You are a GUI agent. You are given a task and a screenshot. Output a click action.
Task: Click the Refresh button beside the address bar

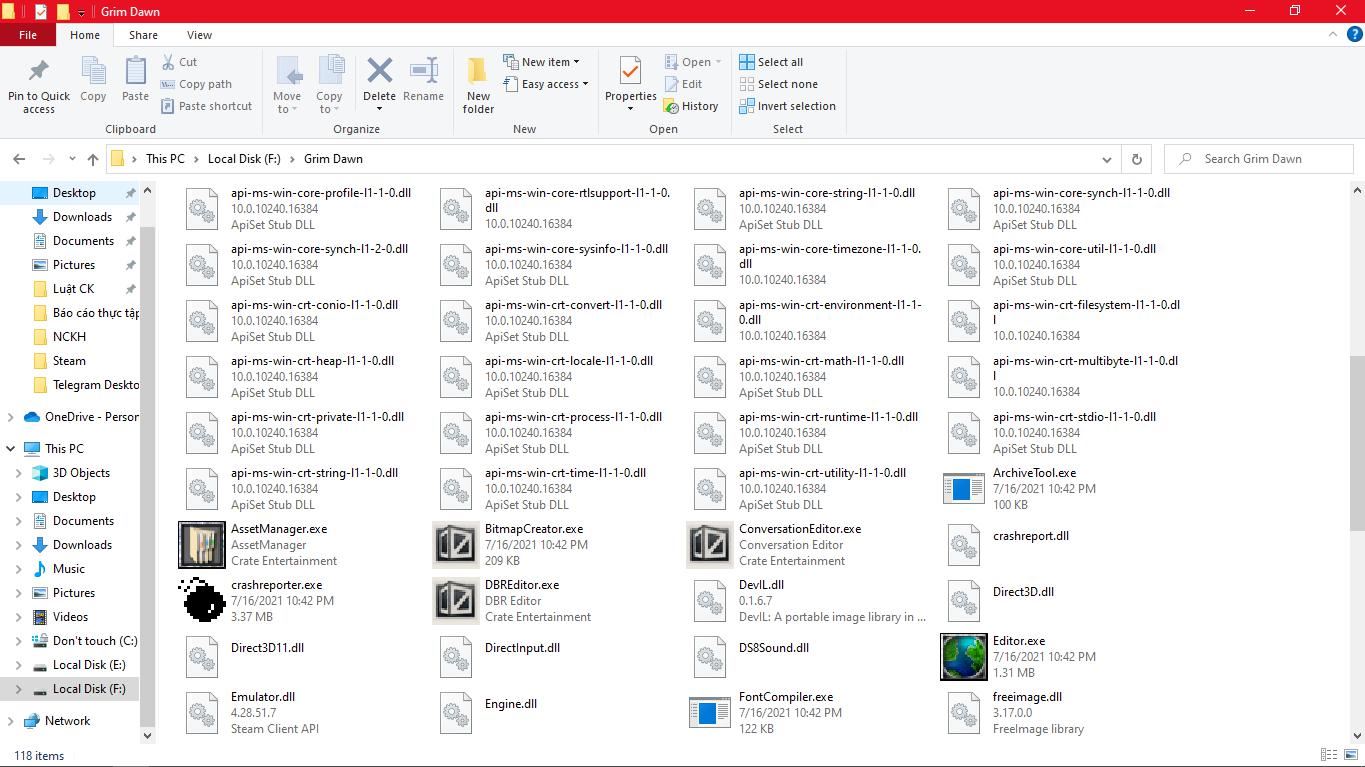tap(1136, 159)
